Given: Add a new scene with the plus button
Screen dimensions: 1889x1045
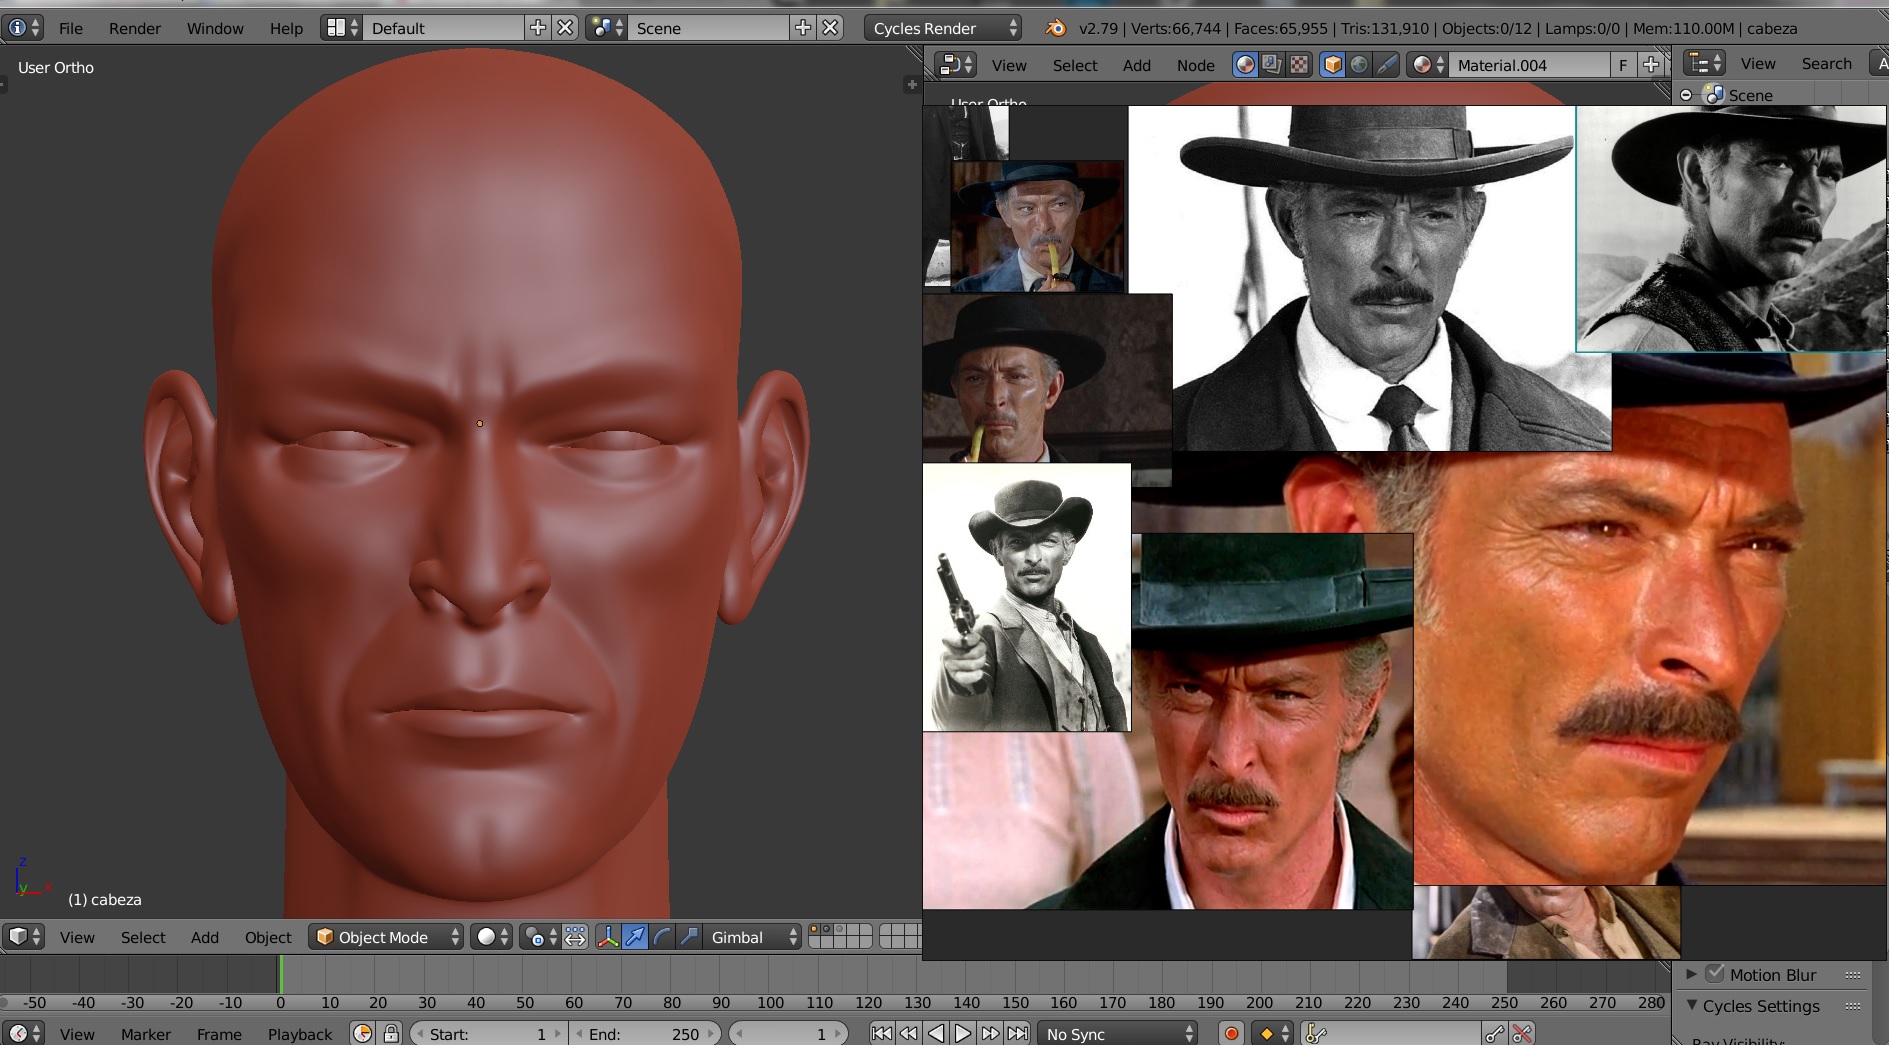Looking at the screenshot, I should tap(803, 28).
